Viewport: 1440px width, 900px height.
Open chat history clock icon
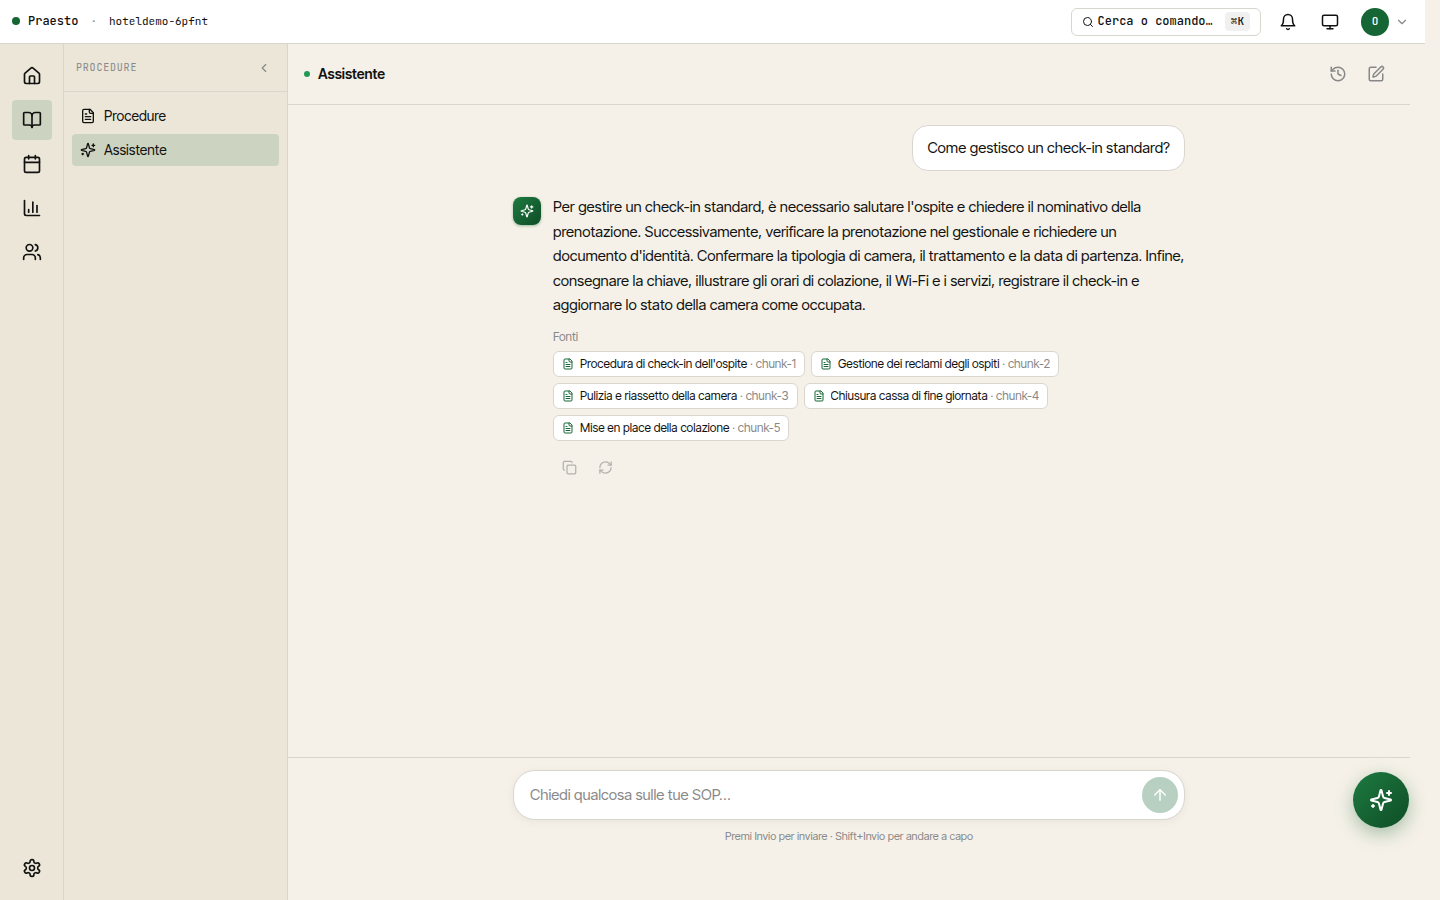[1338, 74]
